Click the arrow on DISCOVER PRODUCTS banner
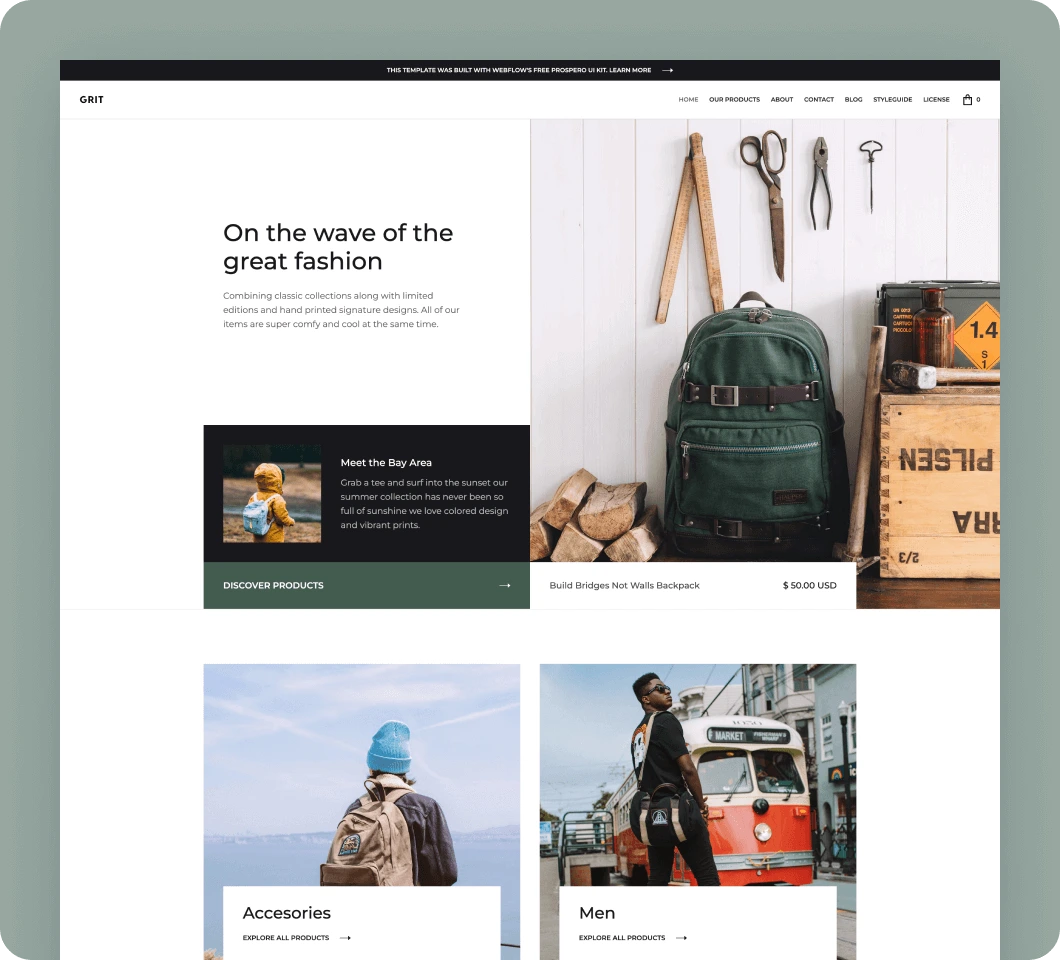 point(505,585)
